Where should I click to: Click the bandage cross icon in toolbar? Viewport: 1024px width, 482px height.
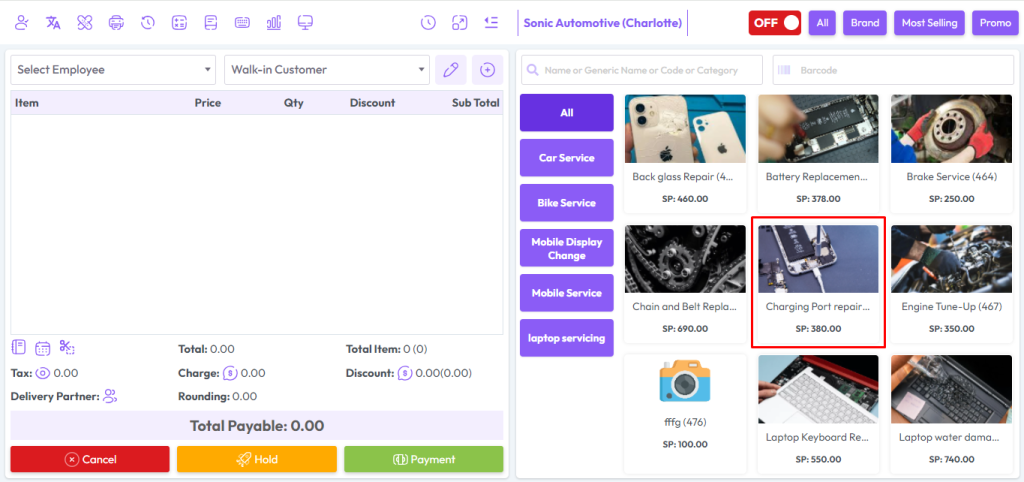84,23
